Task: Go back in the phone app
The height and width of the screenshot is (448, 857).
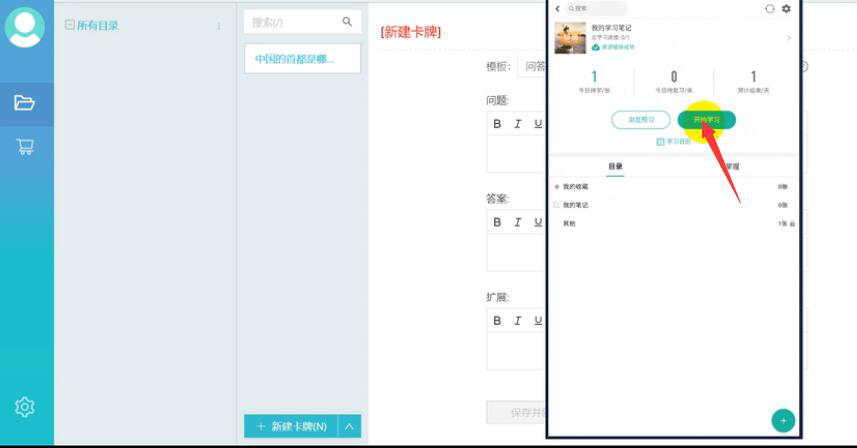Action: point(557,9)
